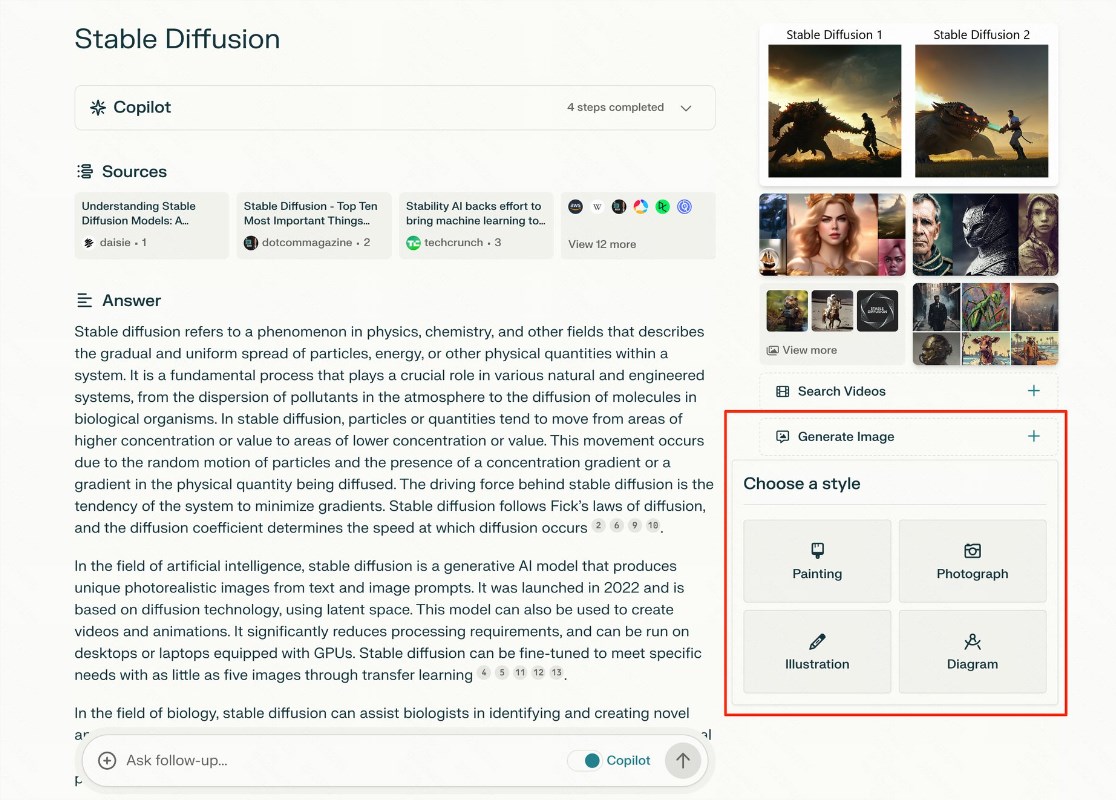Screen dimensions: 1116x800
Task: Expand Search Videos with the plus
Action: click(1033, 391)
